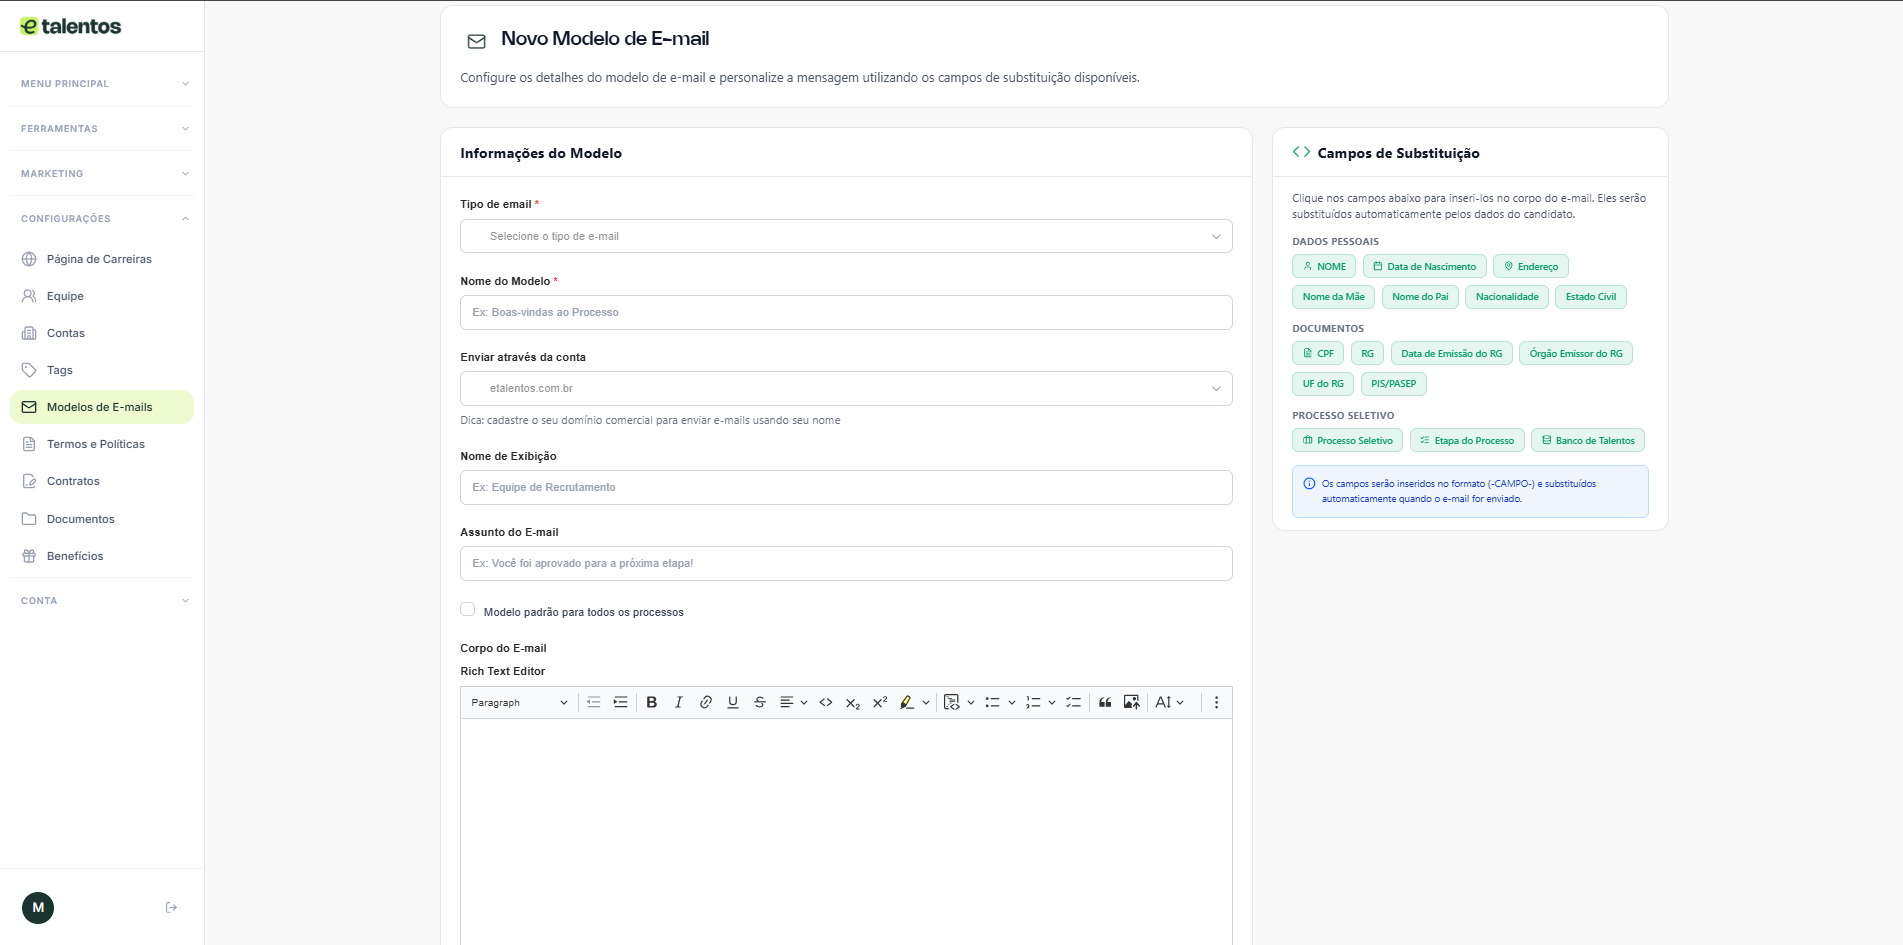
Task: Insert a link using the toolbar
Action: [x=705, y=703]
